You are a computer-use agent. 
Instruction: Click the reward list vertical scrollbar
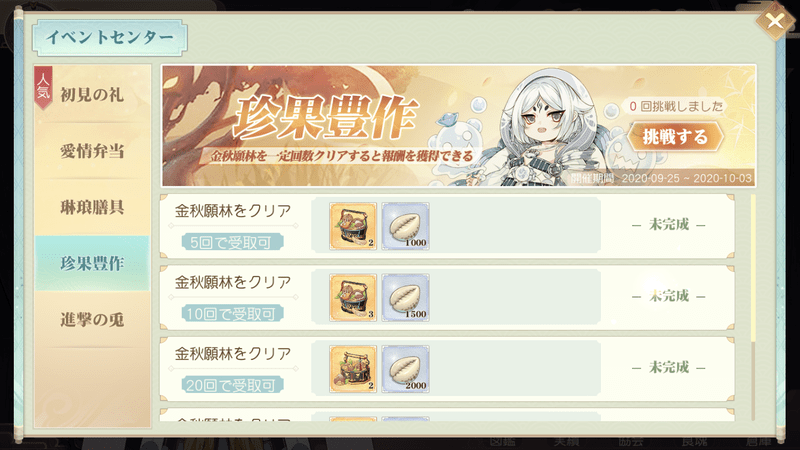753,306
